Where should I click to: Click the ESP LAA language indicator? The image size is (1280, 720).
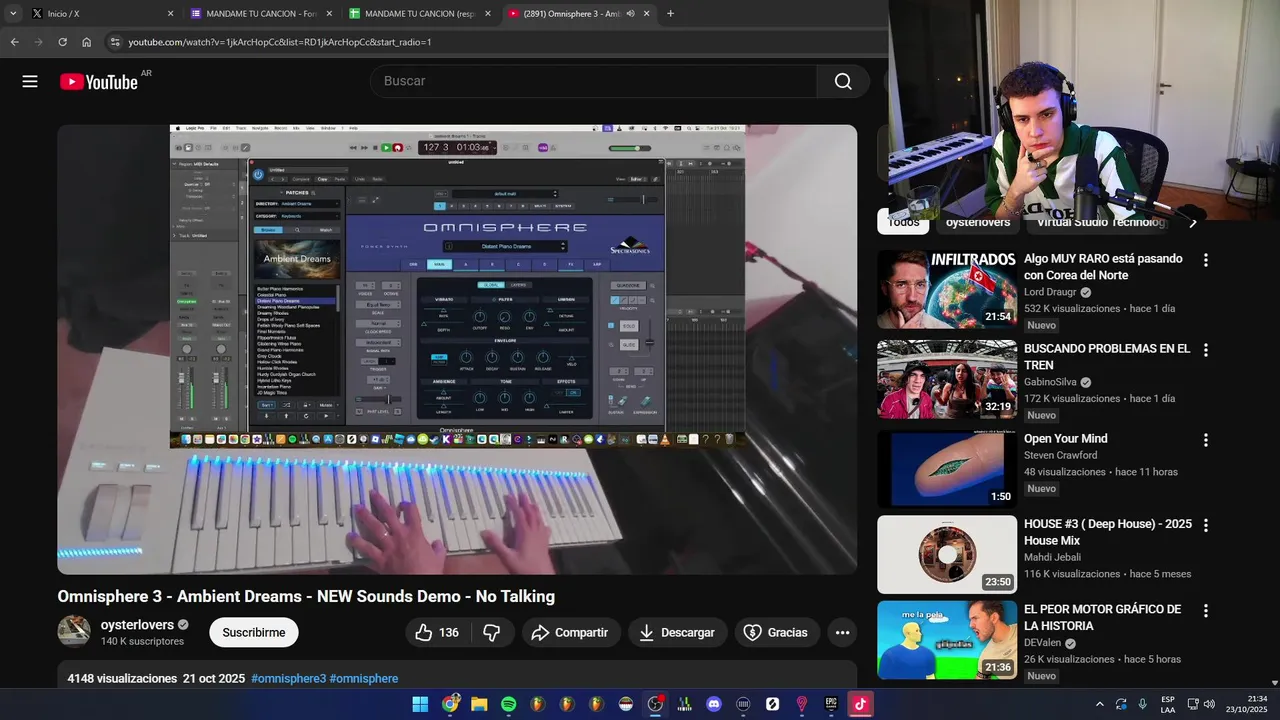click(x=1168, y=704)
